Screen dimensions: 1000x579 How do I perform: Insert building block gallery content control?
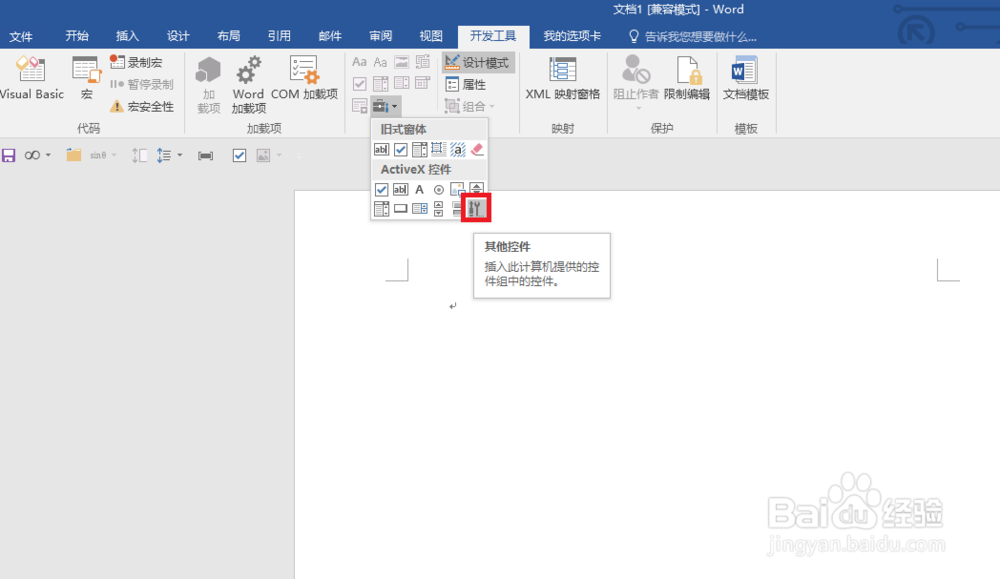423,62
